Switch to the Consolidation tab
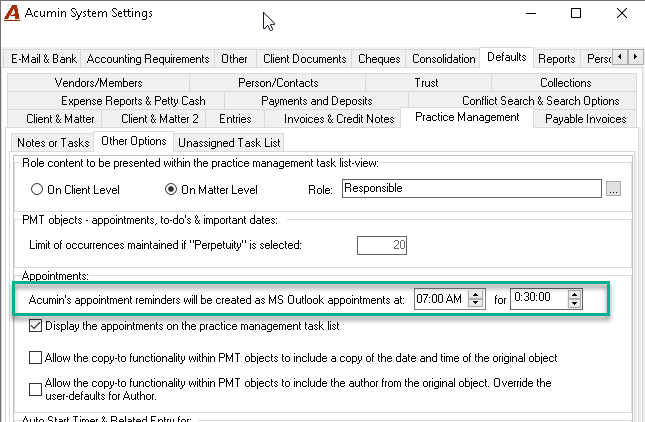Image resolution: width=645 pixels, height=422 pixels. pos(443,59)
